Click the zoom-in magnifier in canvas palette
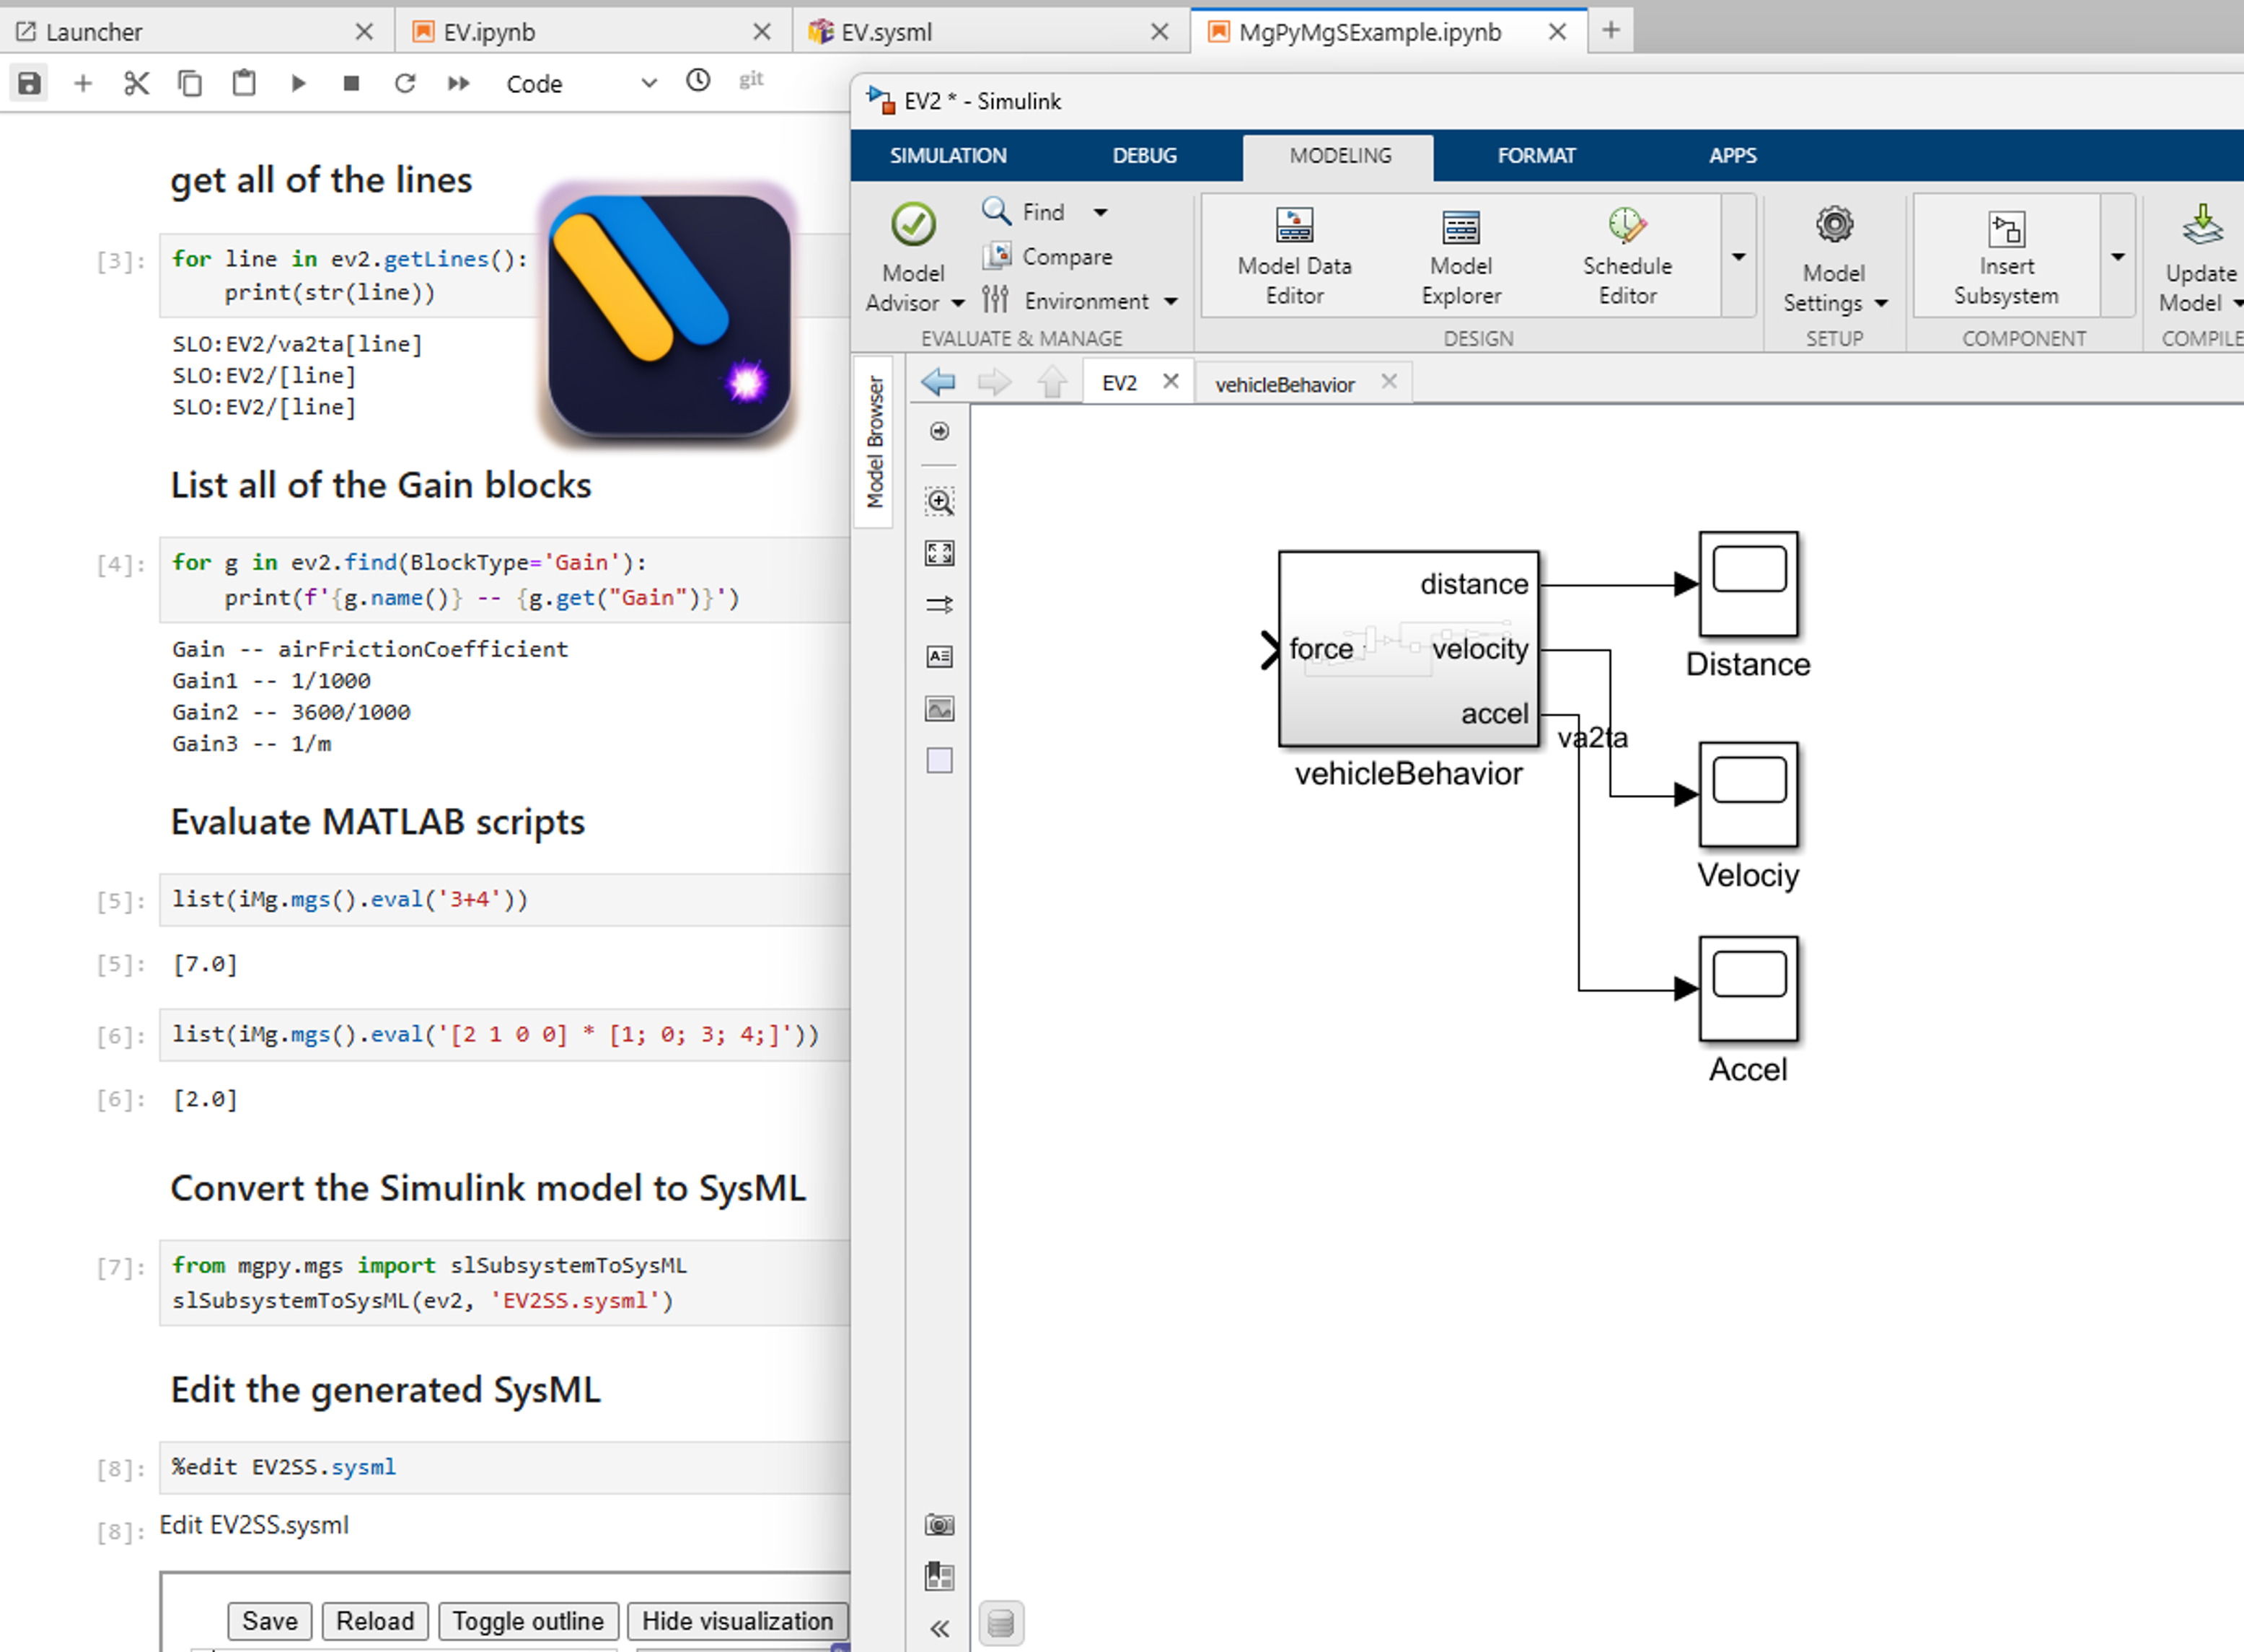 click(x=939, y=501)
